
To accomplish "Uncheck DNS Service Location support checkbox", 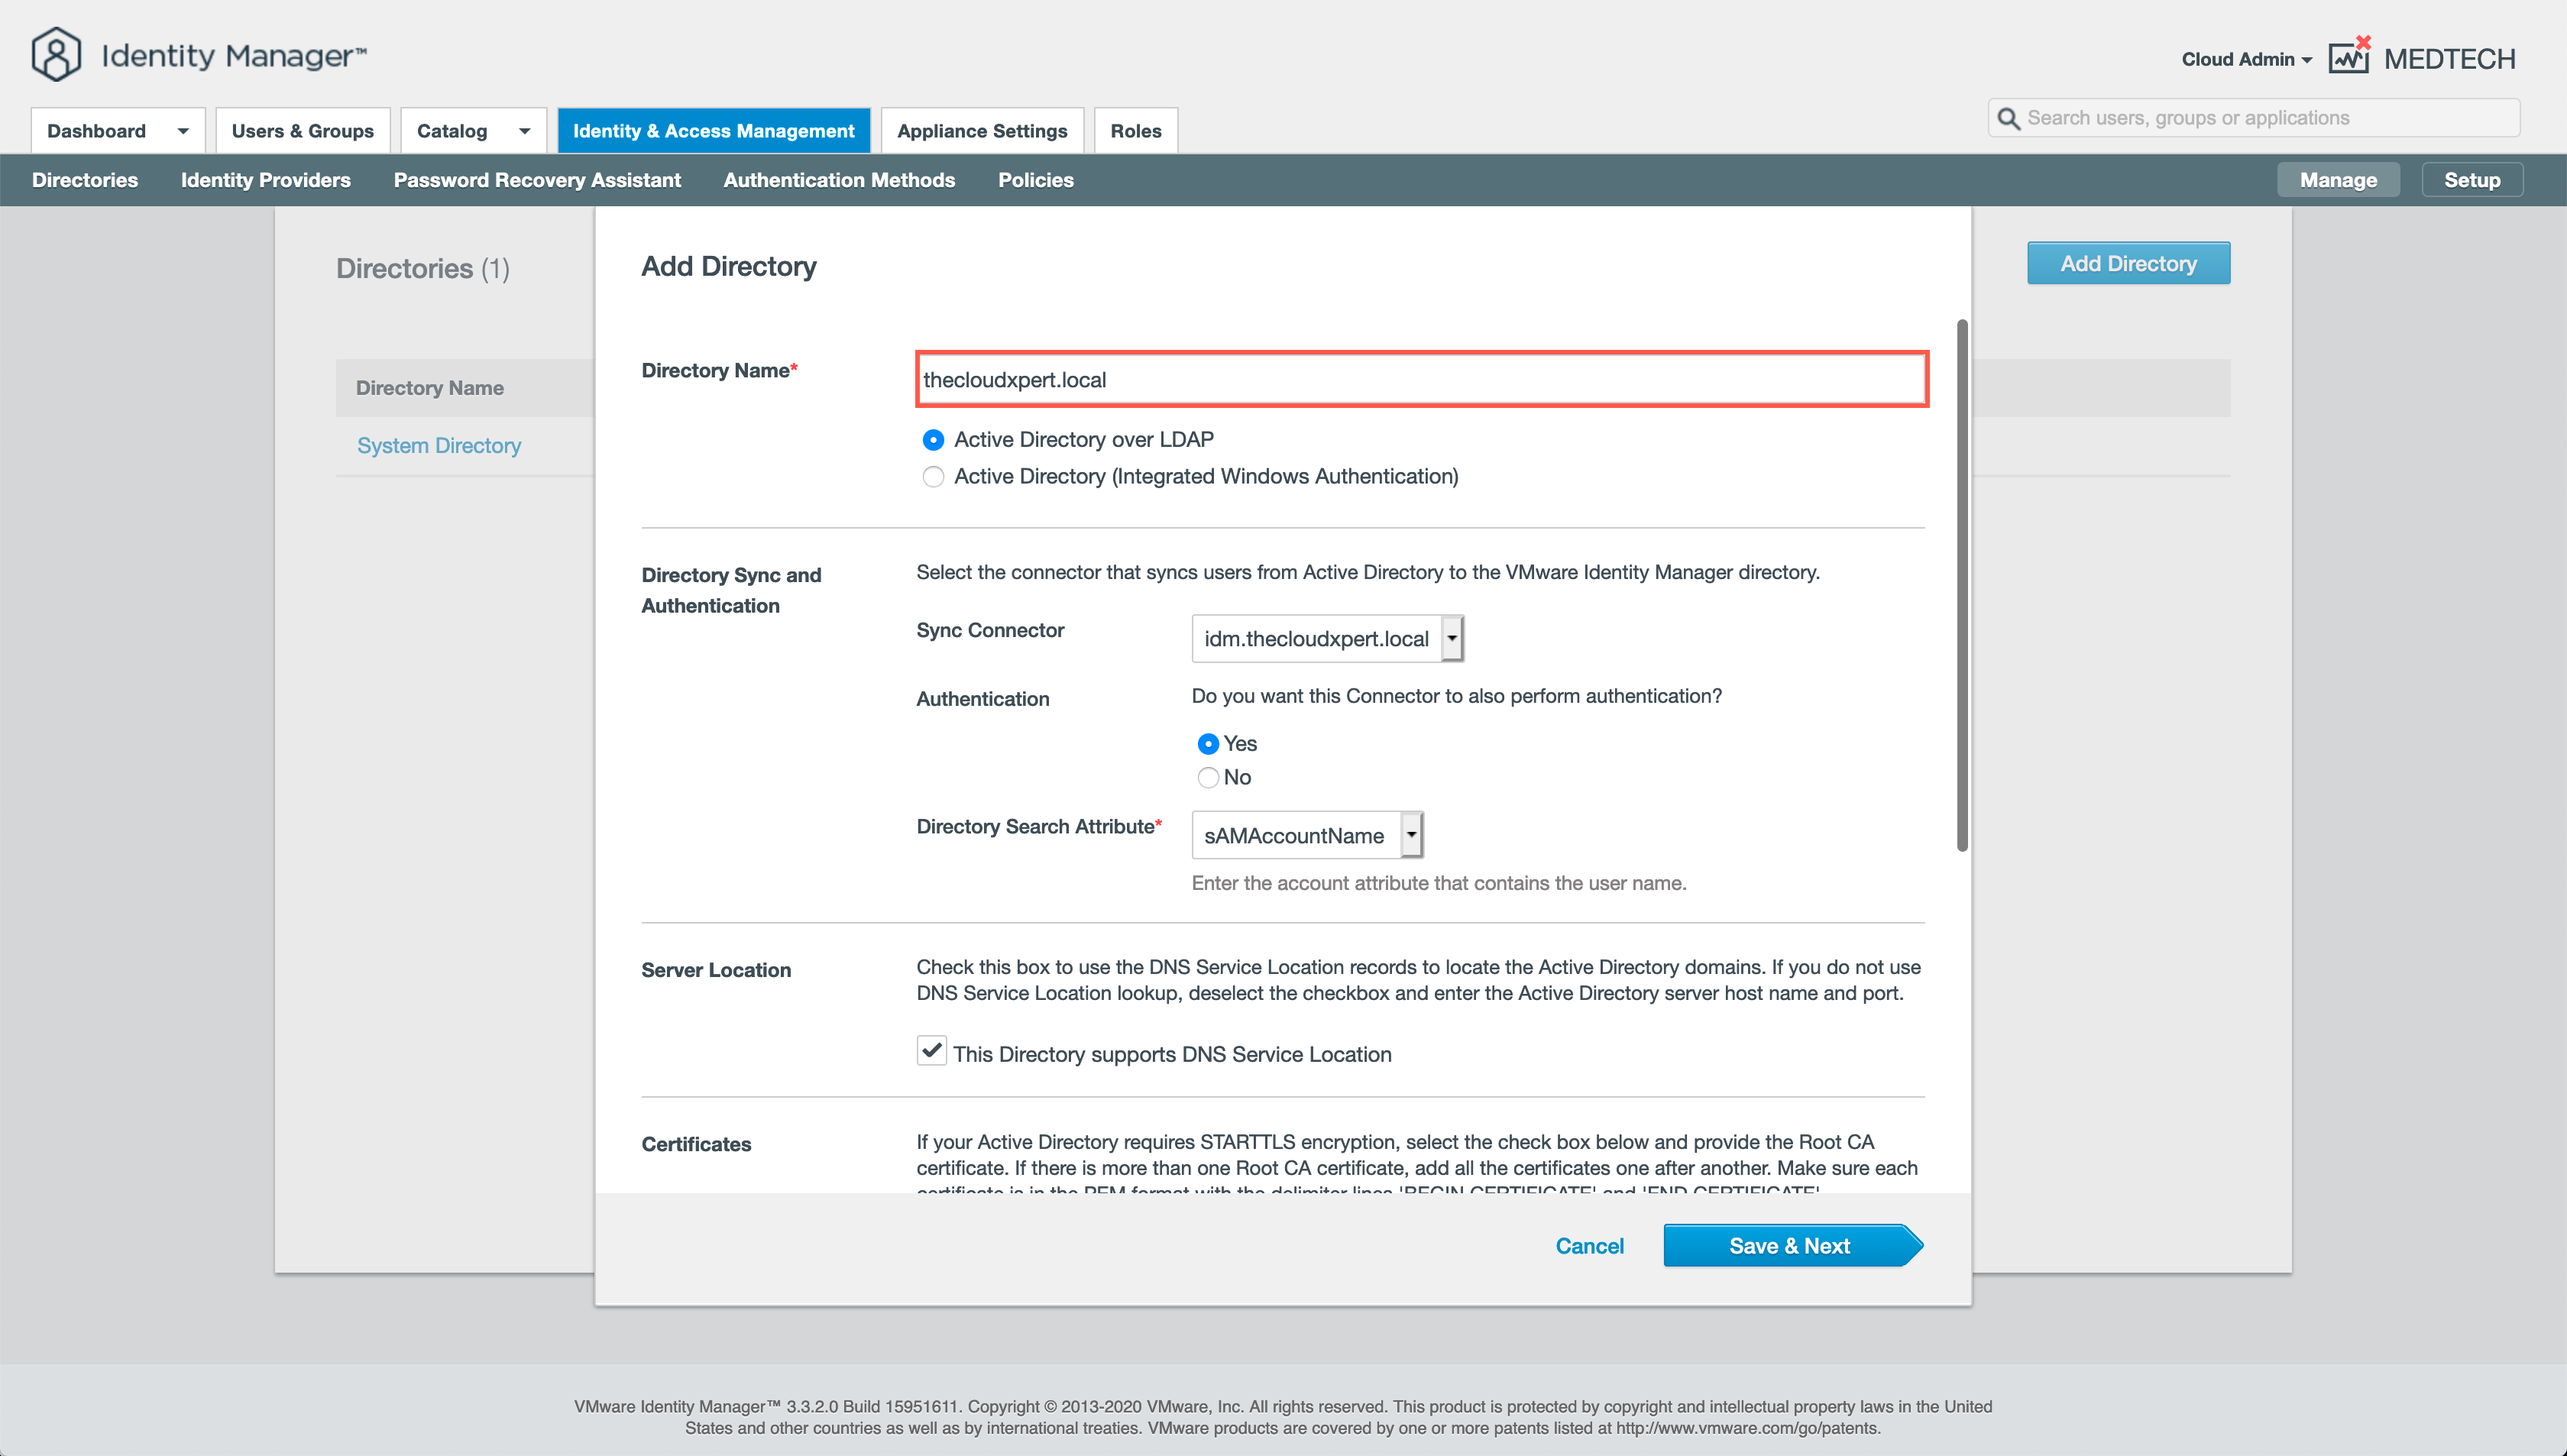I will click(x=931, y=1051).
